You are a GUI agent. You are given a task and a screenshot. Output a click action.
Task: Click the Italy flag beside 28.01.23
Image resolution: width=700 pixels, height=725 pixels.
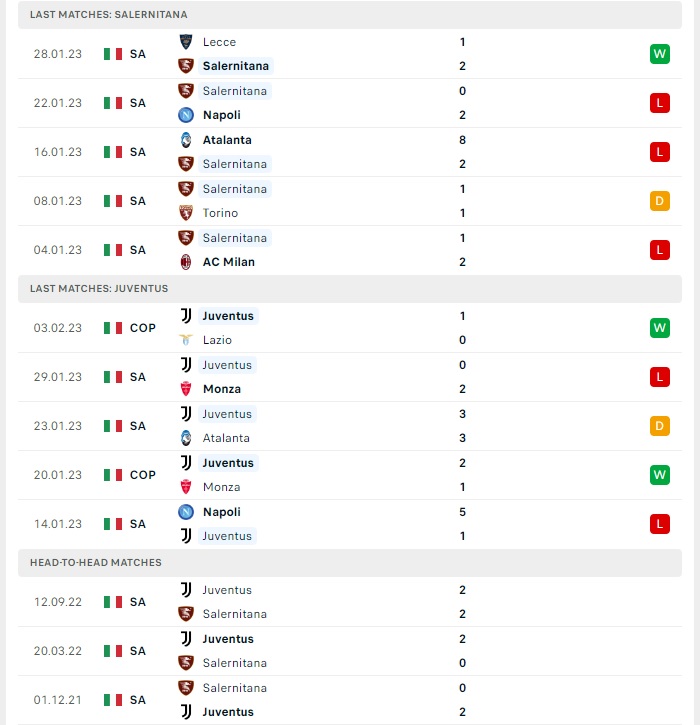click(113, 54)
